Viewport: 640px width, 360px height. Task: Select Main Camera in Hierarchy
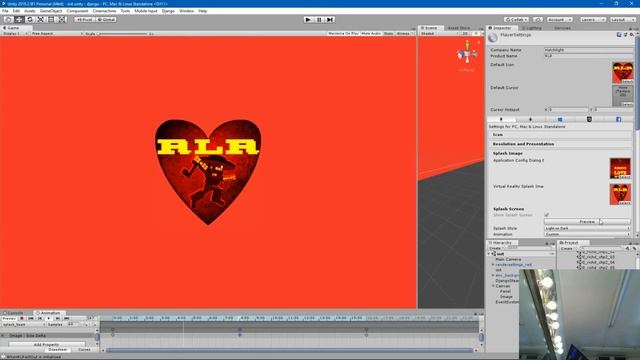[508, 259]
